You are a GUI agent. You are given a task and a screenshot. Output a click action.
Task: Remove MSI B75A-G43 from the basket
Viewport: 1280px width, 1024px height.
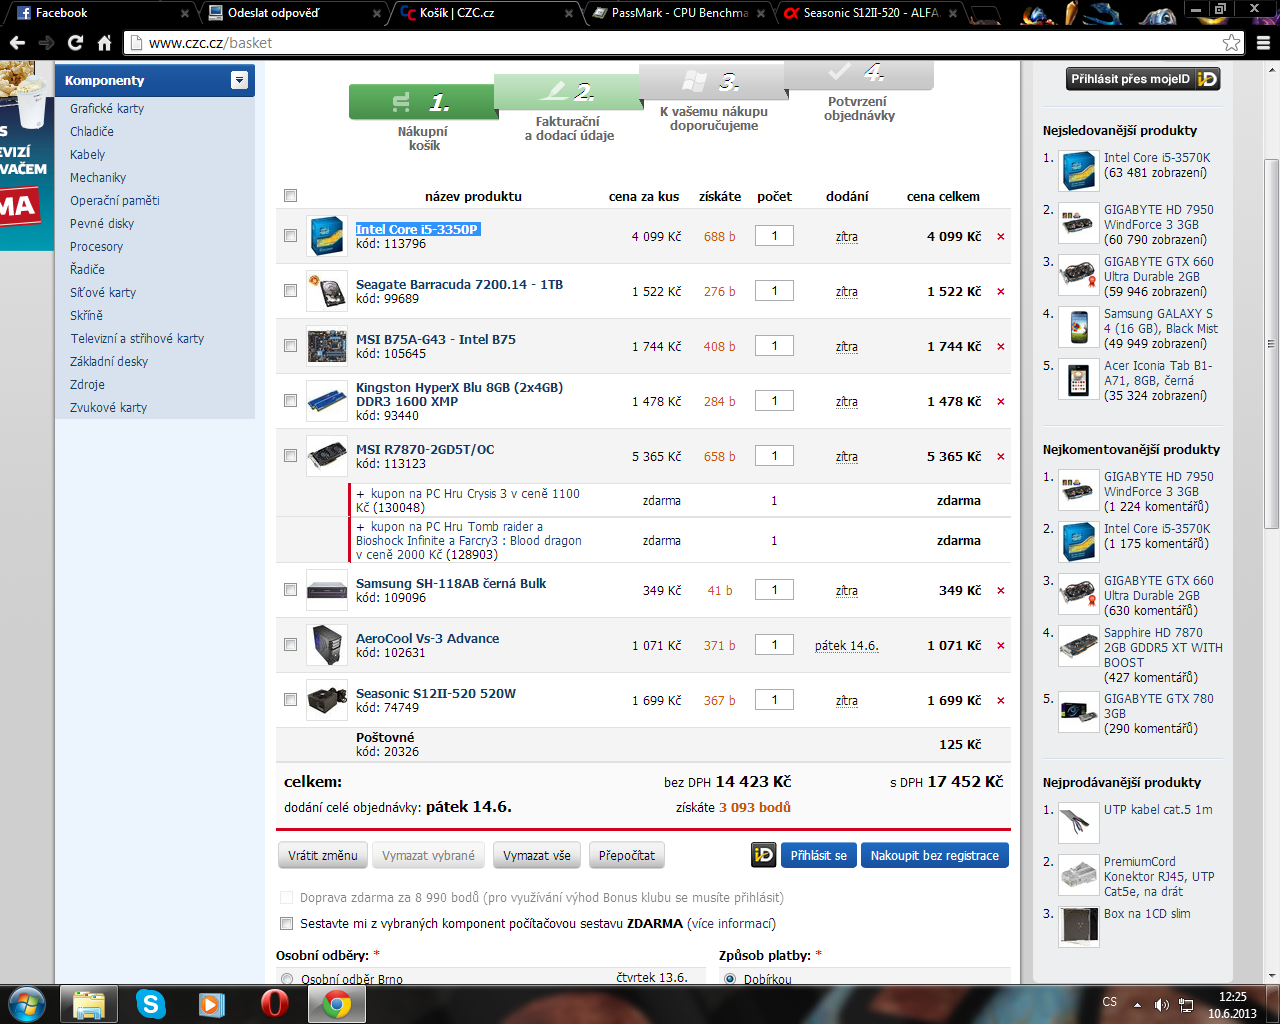pos(1001,347)
